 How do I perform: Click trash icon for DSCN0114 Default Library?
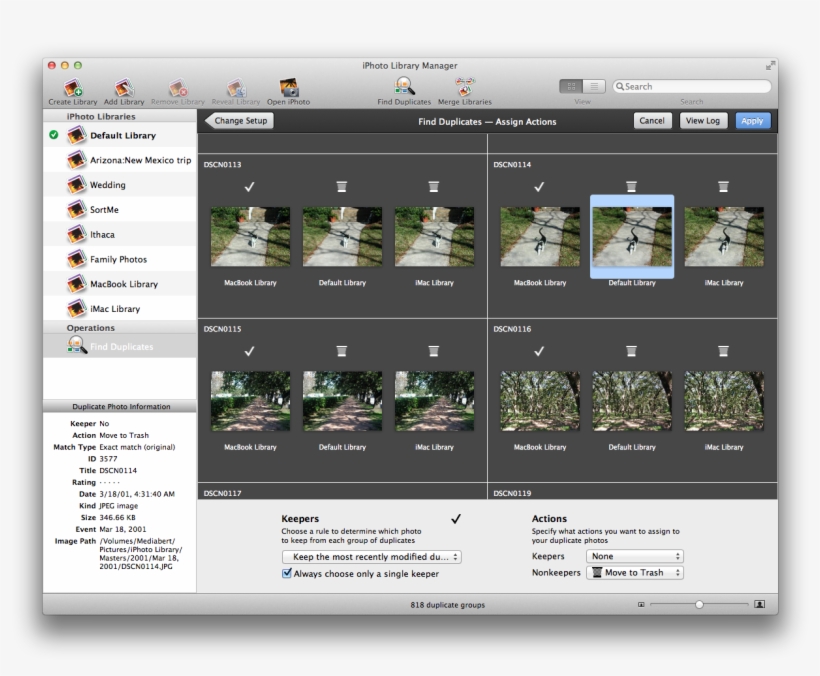click(631, 187)
